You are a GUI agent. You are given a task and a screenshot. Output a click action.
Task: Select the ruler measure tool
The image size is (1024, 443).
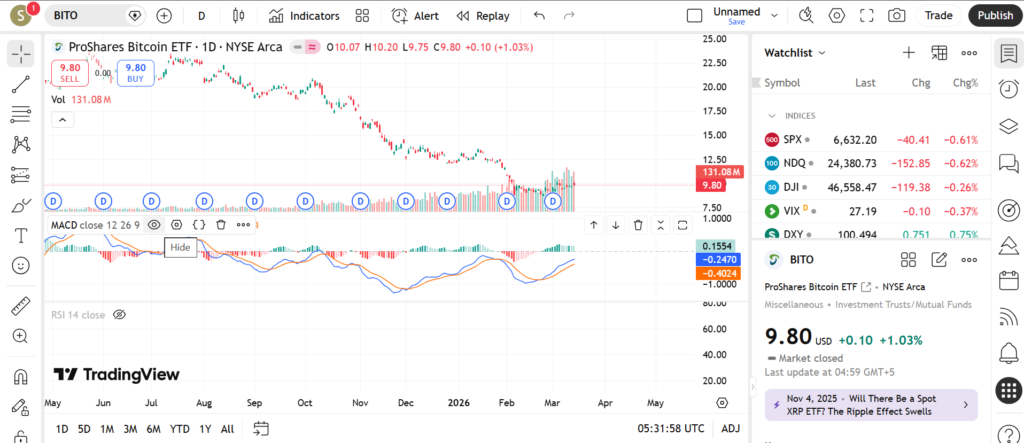click(20, 306)
